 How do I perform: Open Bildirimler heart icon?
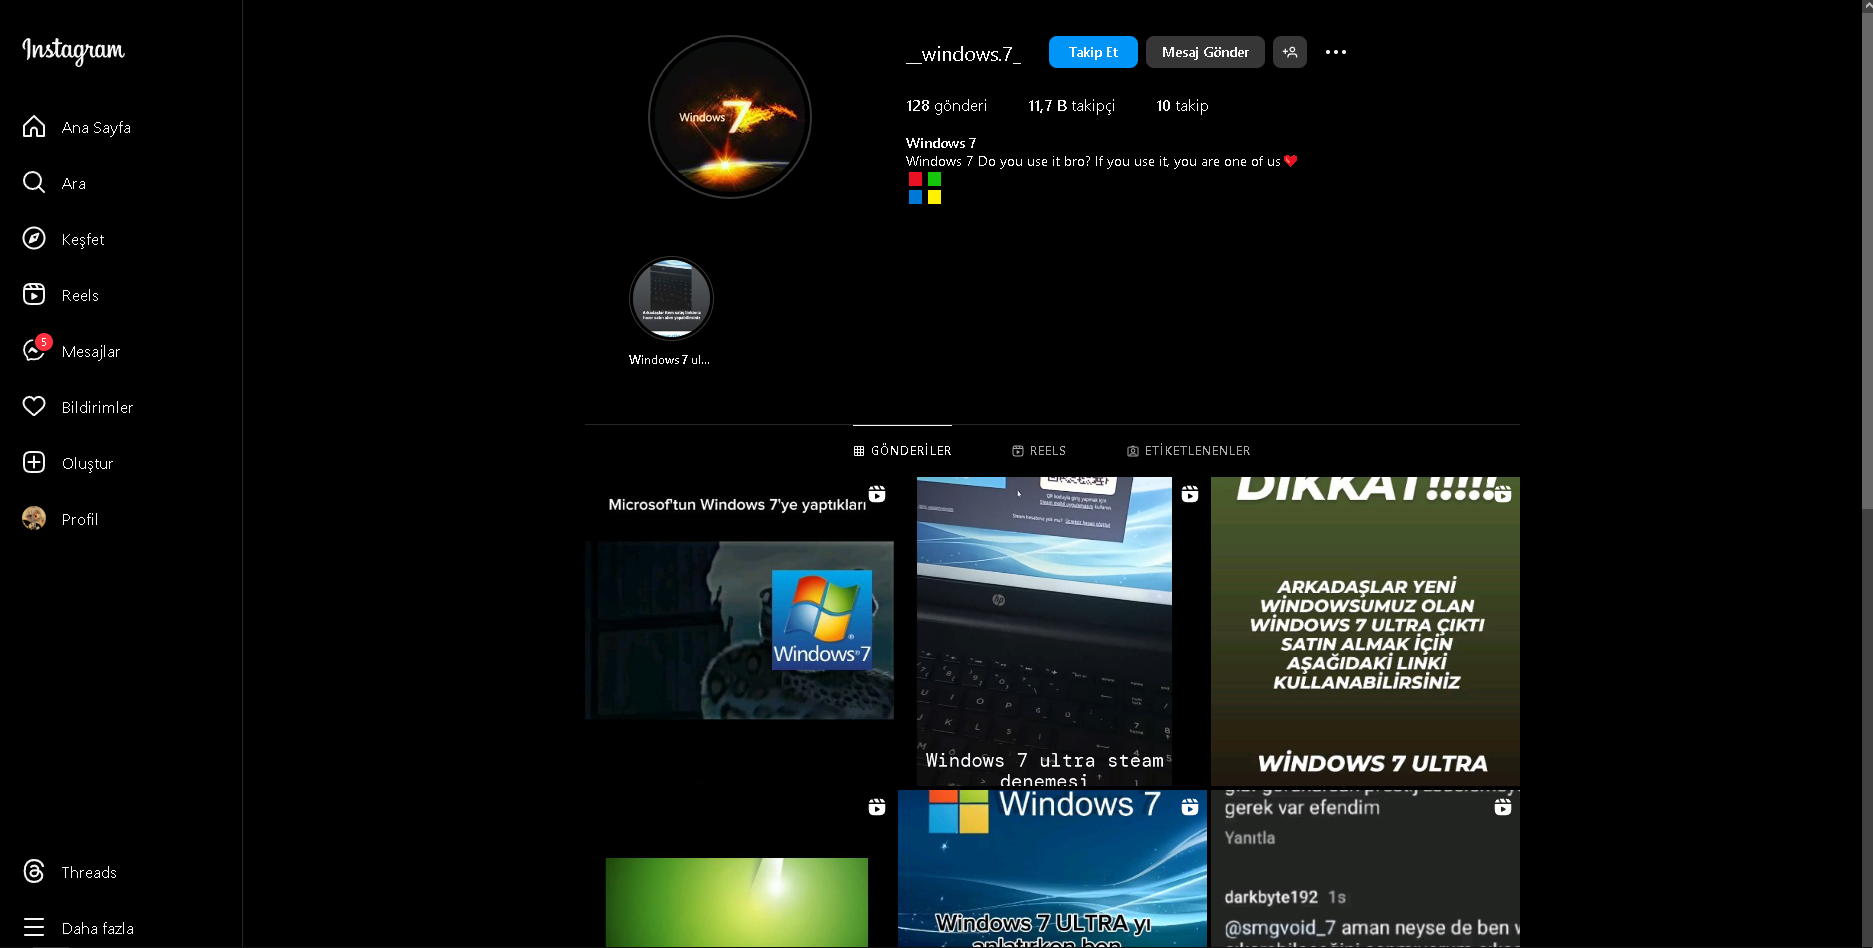(34, 407)
